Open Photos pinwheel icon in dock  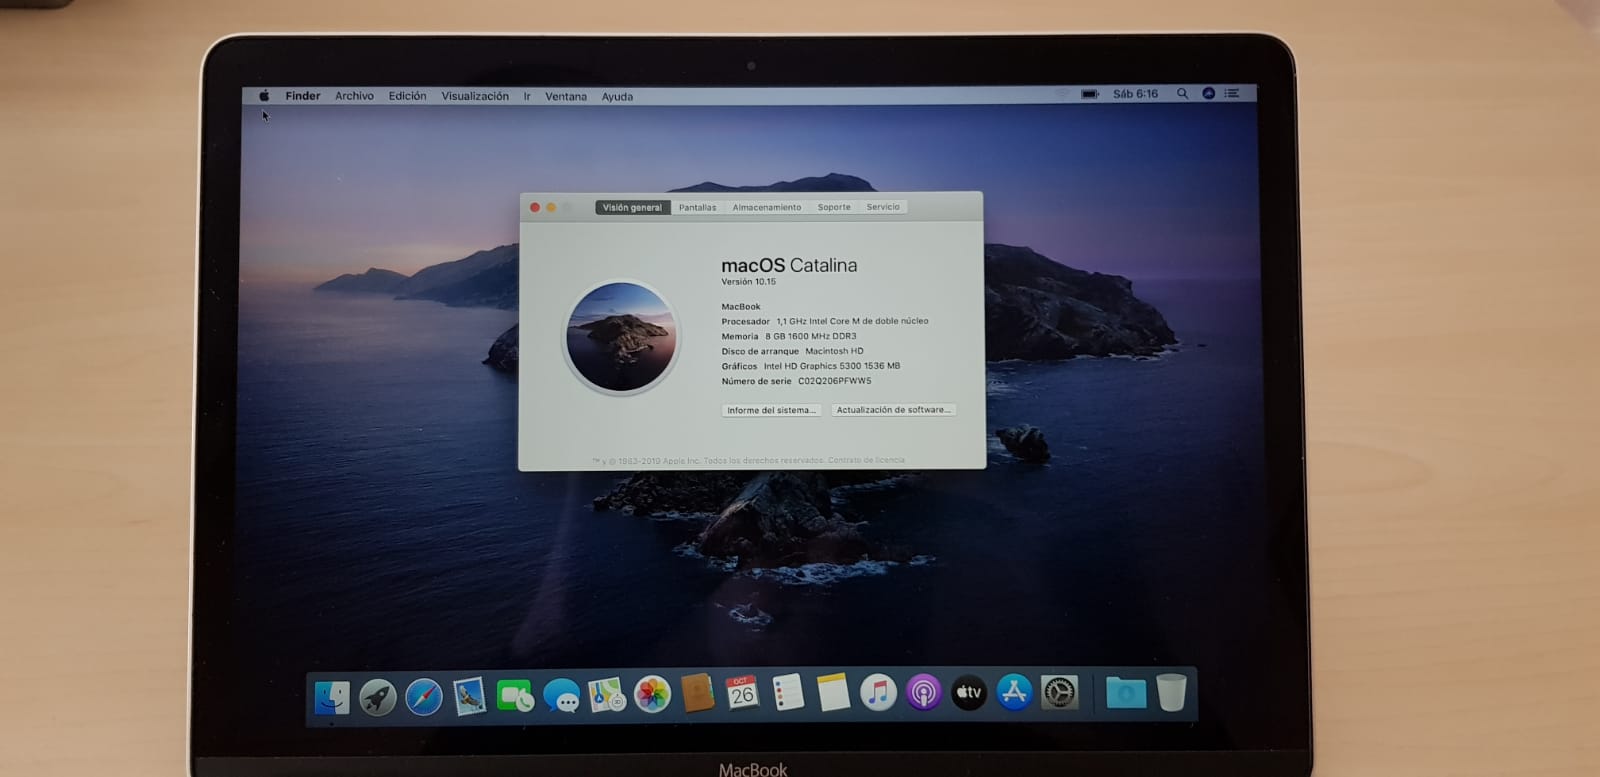[x=652, y=694]
